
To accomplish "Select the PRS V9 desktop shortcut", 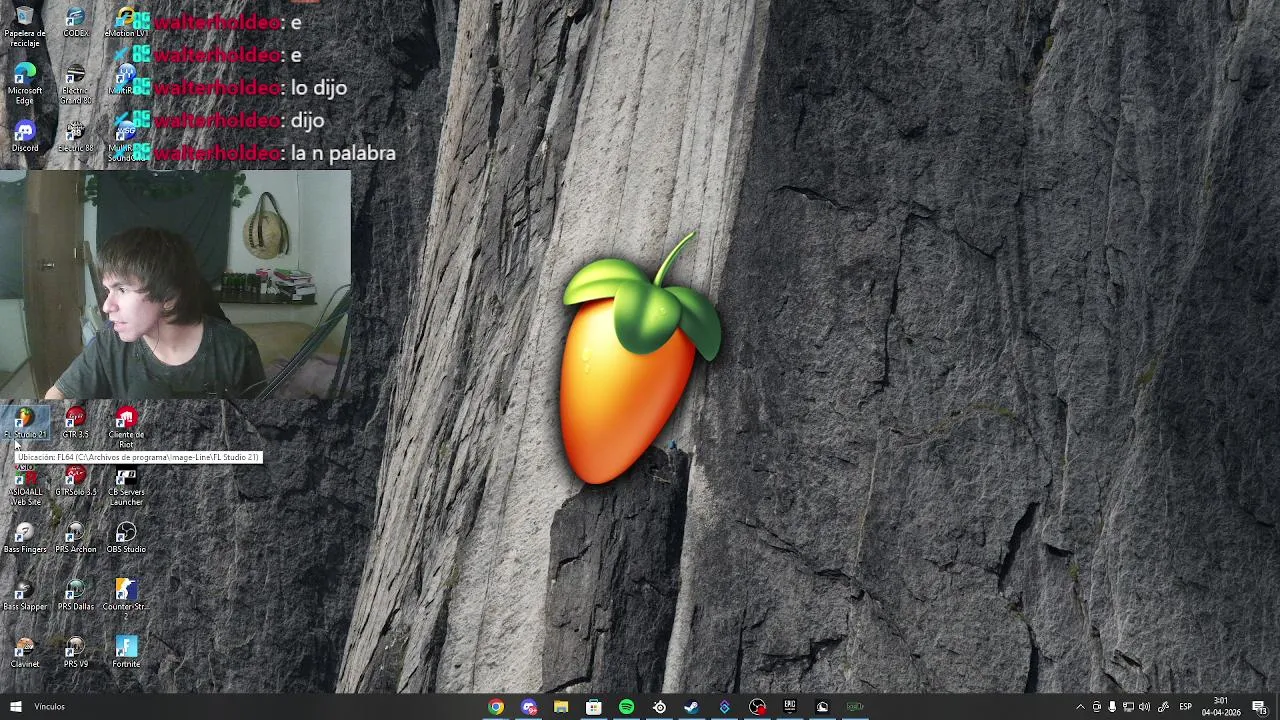I will pyautogui.click(x=76, y=652).
